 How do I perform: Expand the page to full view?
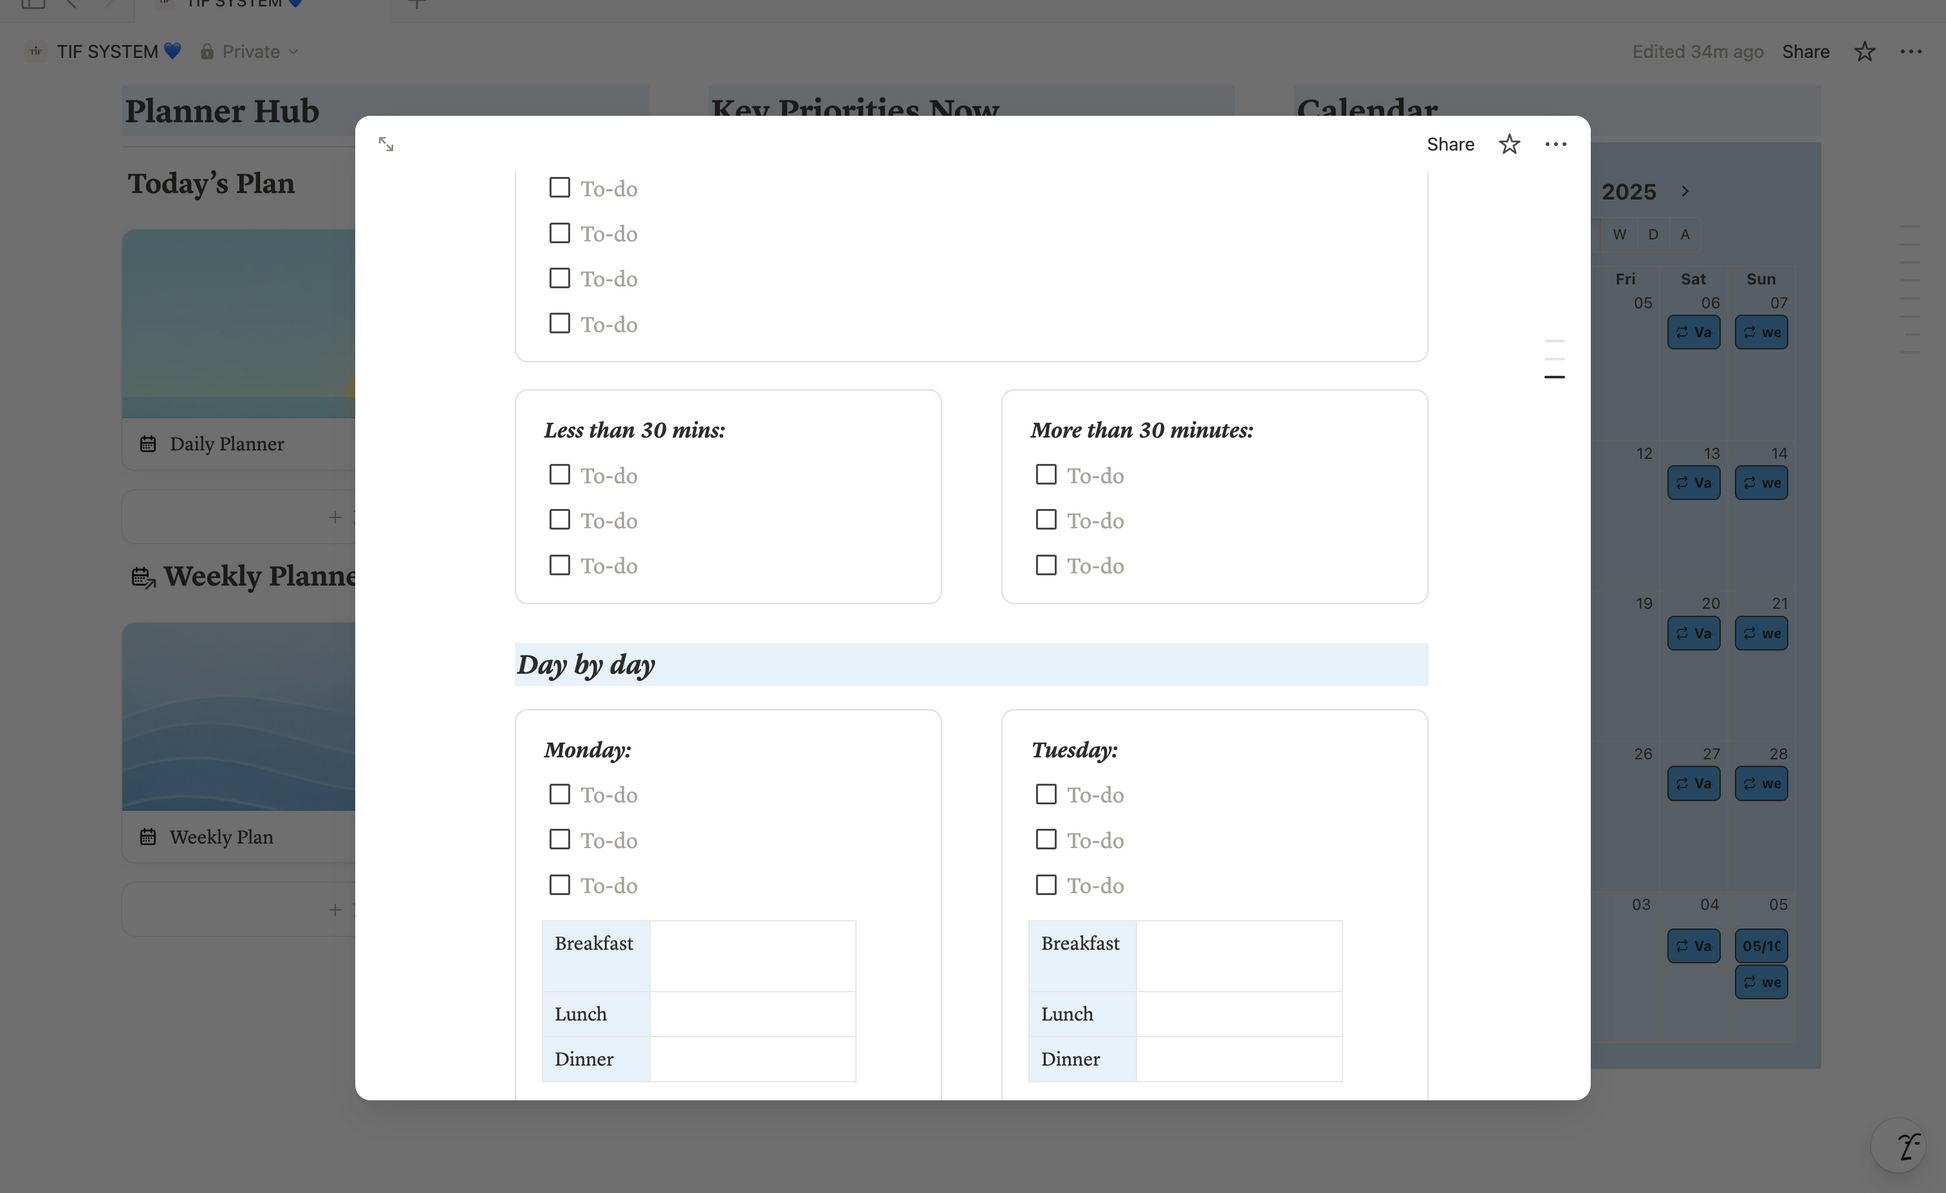(x=386, y=145)
